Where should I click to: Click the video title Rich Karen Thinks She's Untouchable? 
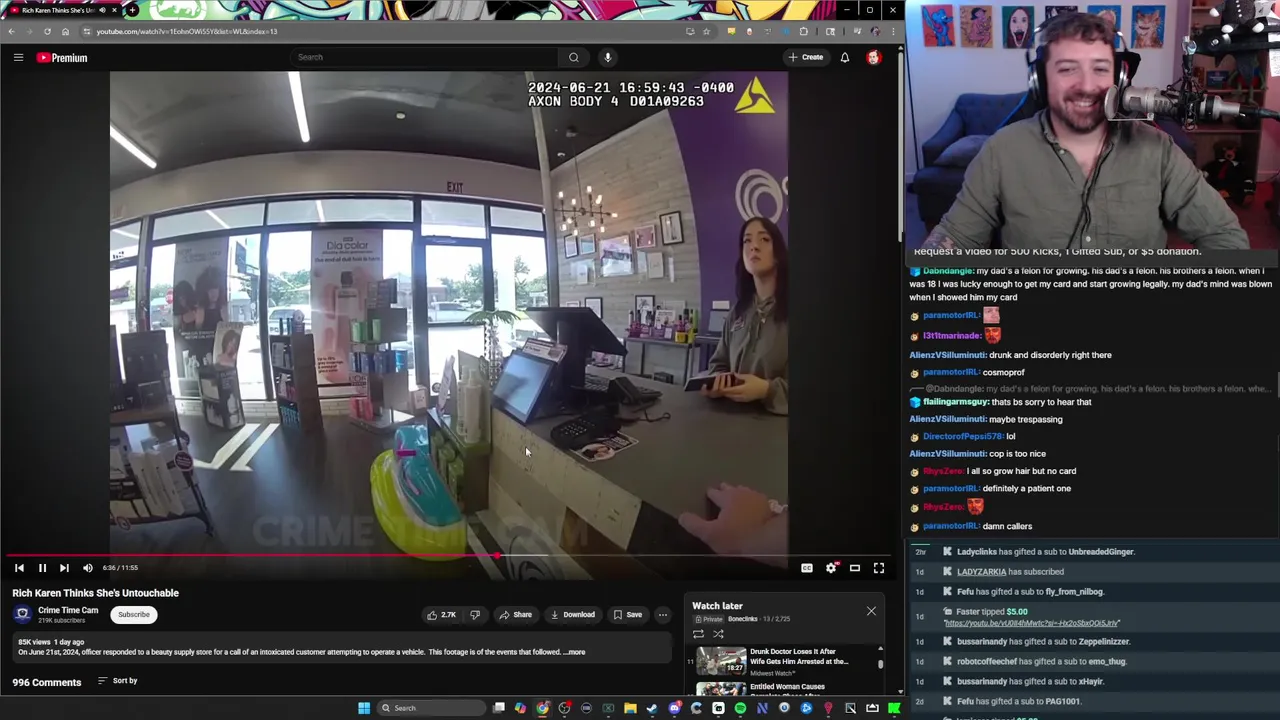tap(96, 593)
